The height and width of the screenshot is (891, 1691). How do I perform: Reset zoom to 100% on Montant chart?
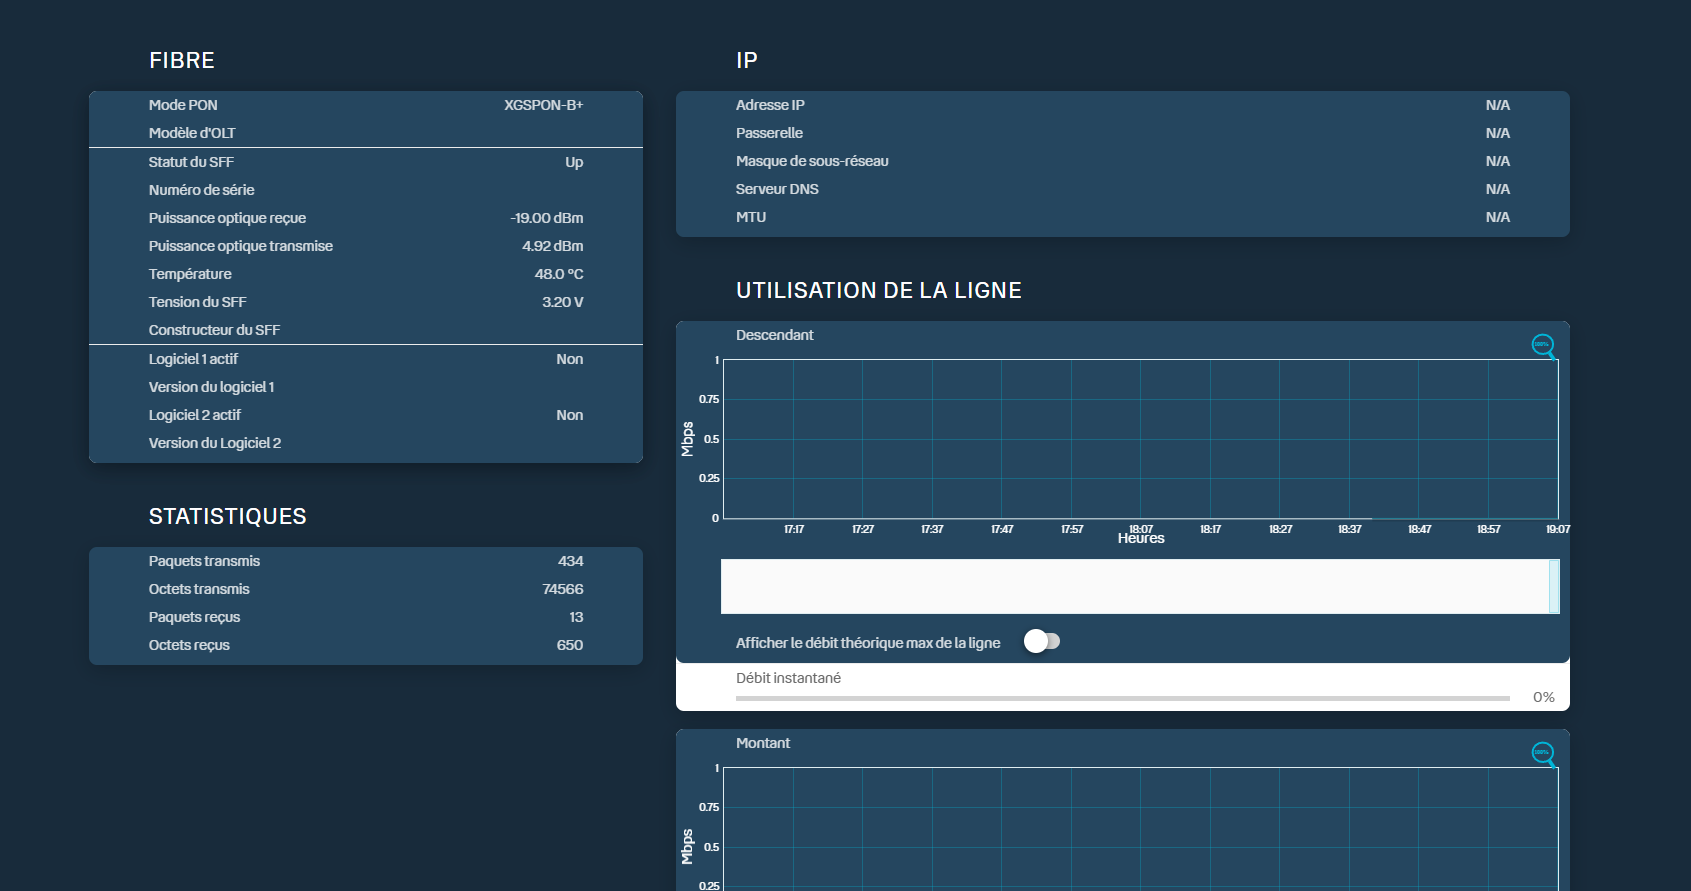(1542, 753)
